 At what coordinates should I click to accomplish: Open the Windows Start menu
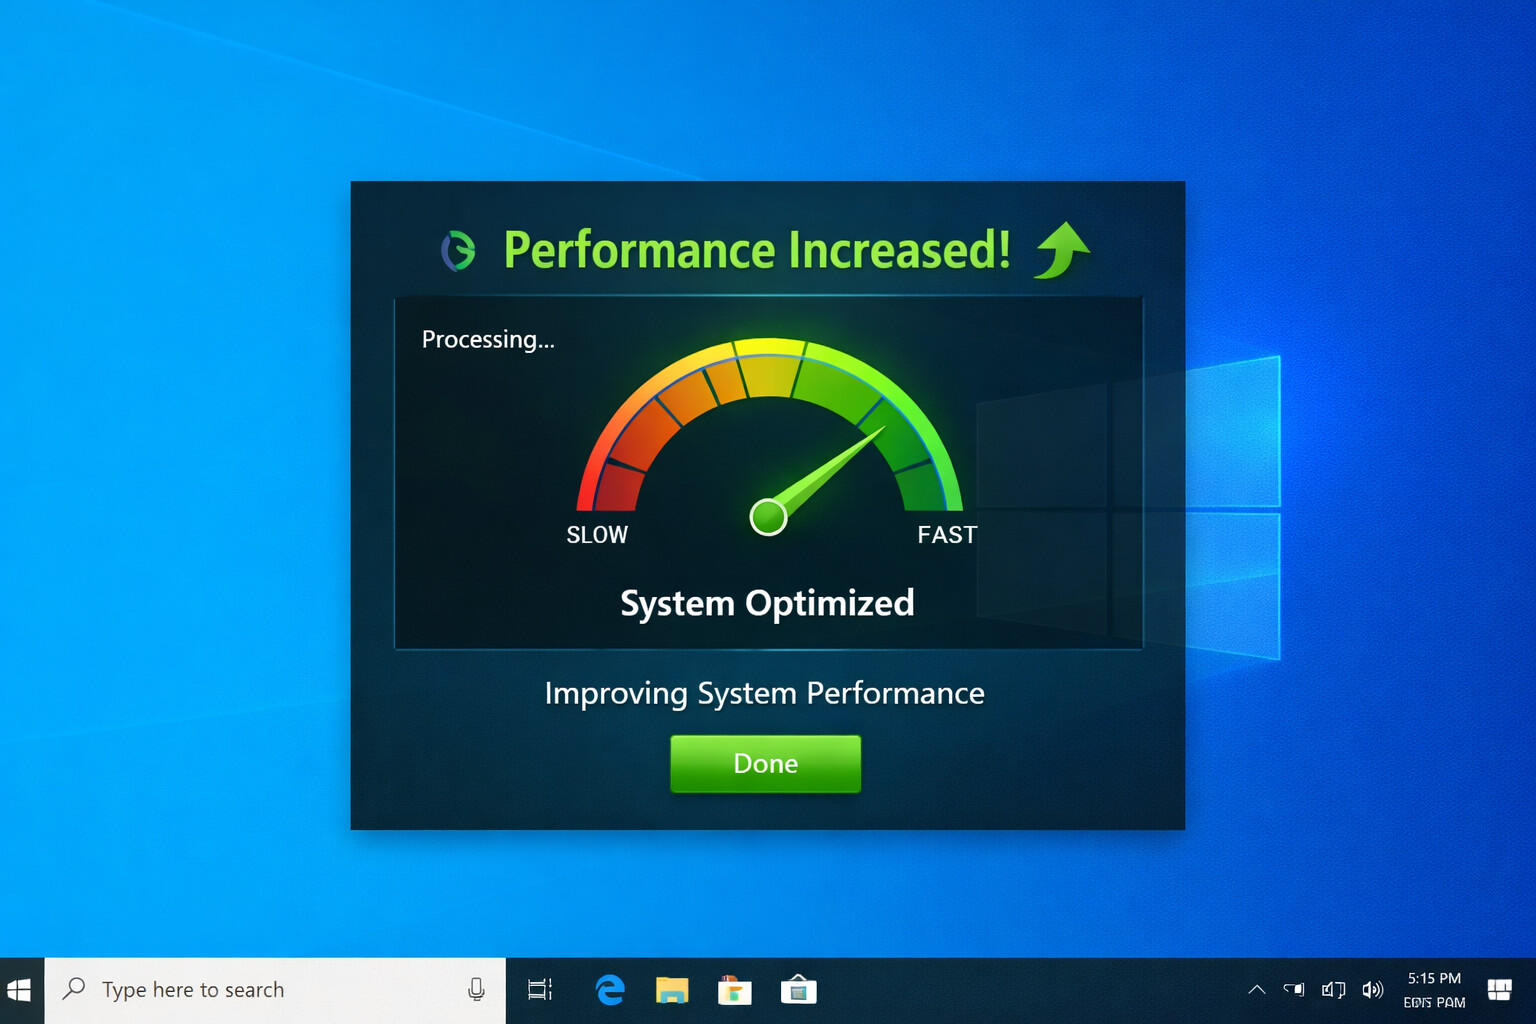[x=20, y=990]
